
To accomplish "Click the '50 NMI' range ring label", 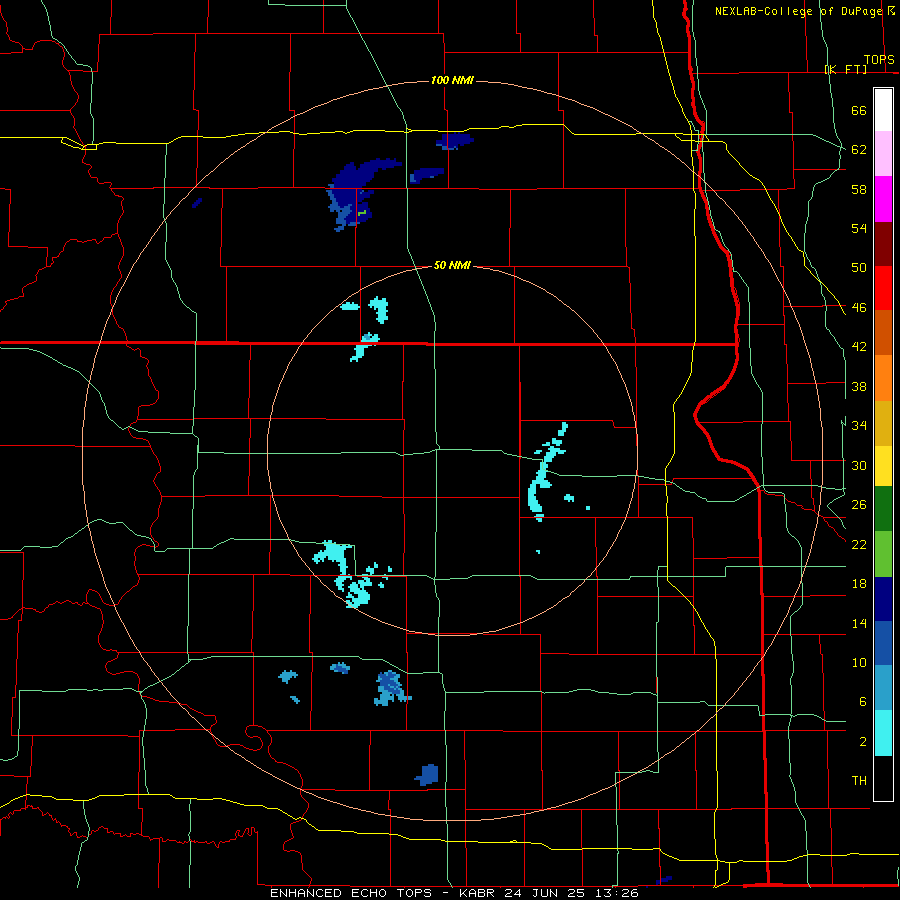I will pyautogui.click(x=452, y=265).
